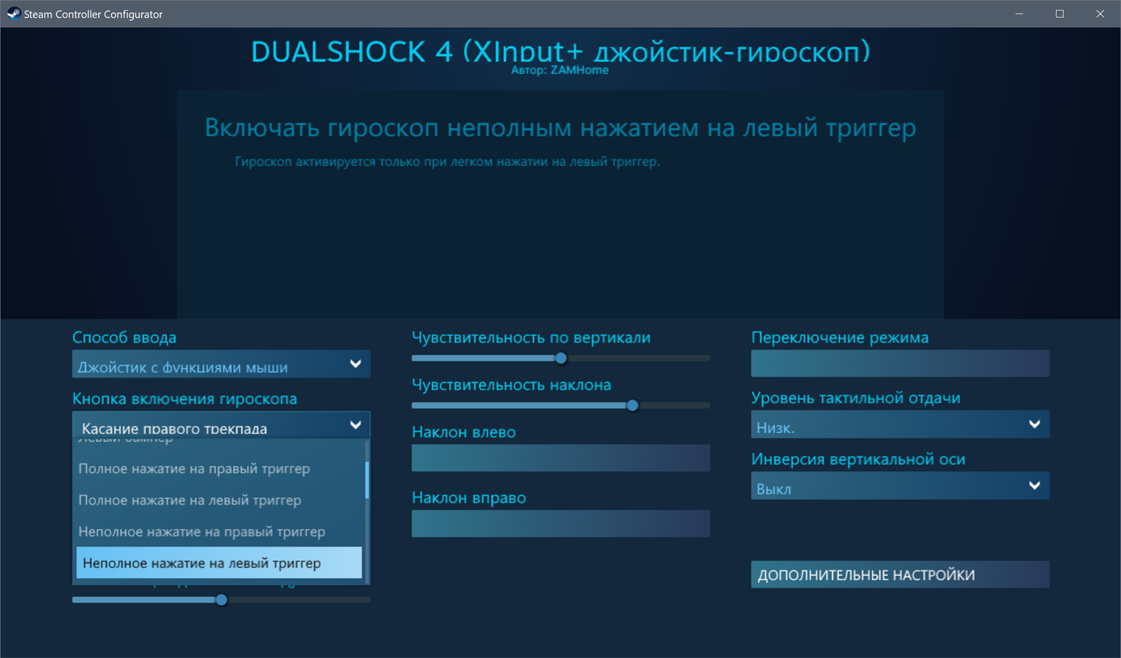Click slider below the open dropdown list
The image size is (1121, 658).
pyautogui.click(x=221, y=599)
